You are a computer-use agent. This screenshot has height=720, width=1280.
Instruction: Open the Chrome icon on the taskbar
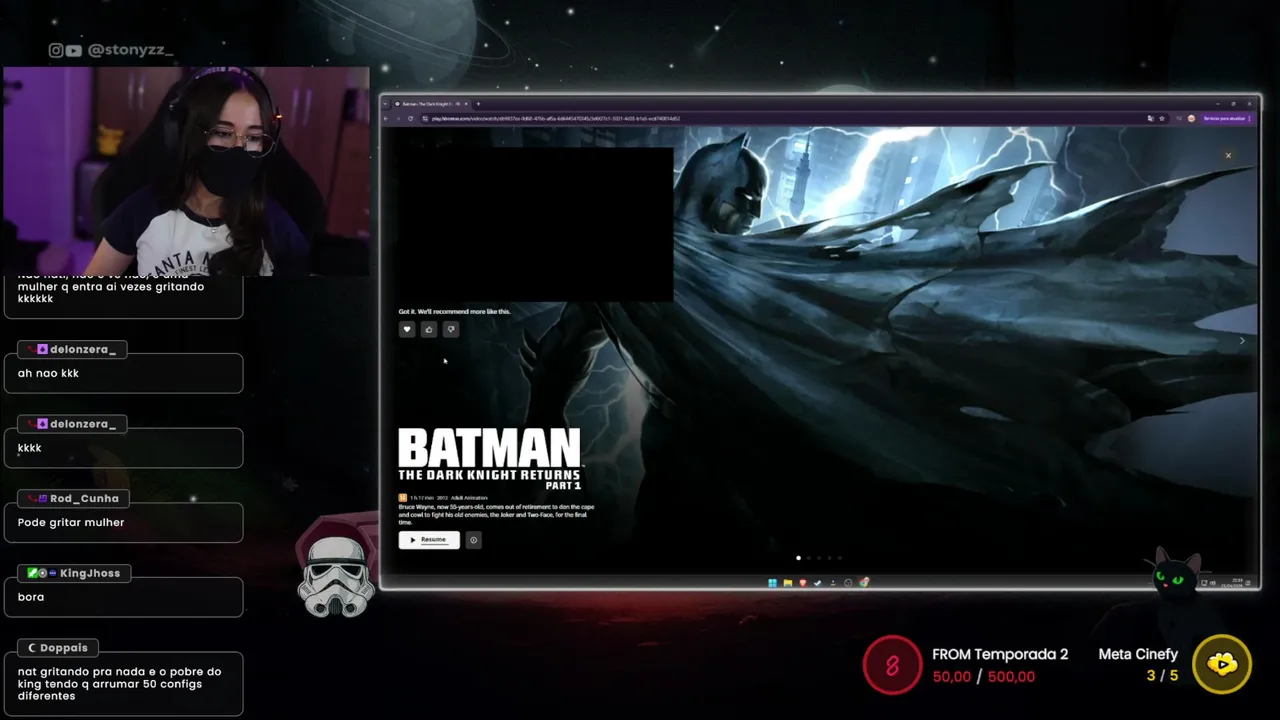(864, 582)
